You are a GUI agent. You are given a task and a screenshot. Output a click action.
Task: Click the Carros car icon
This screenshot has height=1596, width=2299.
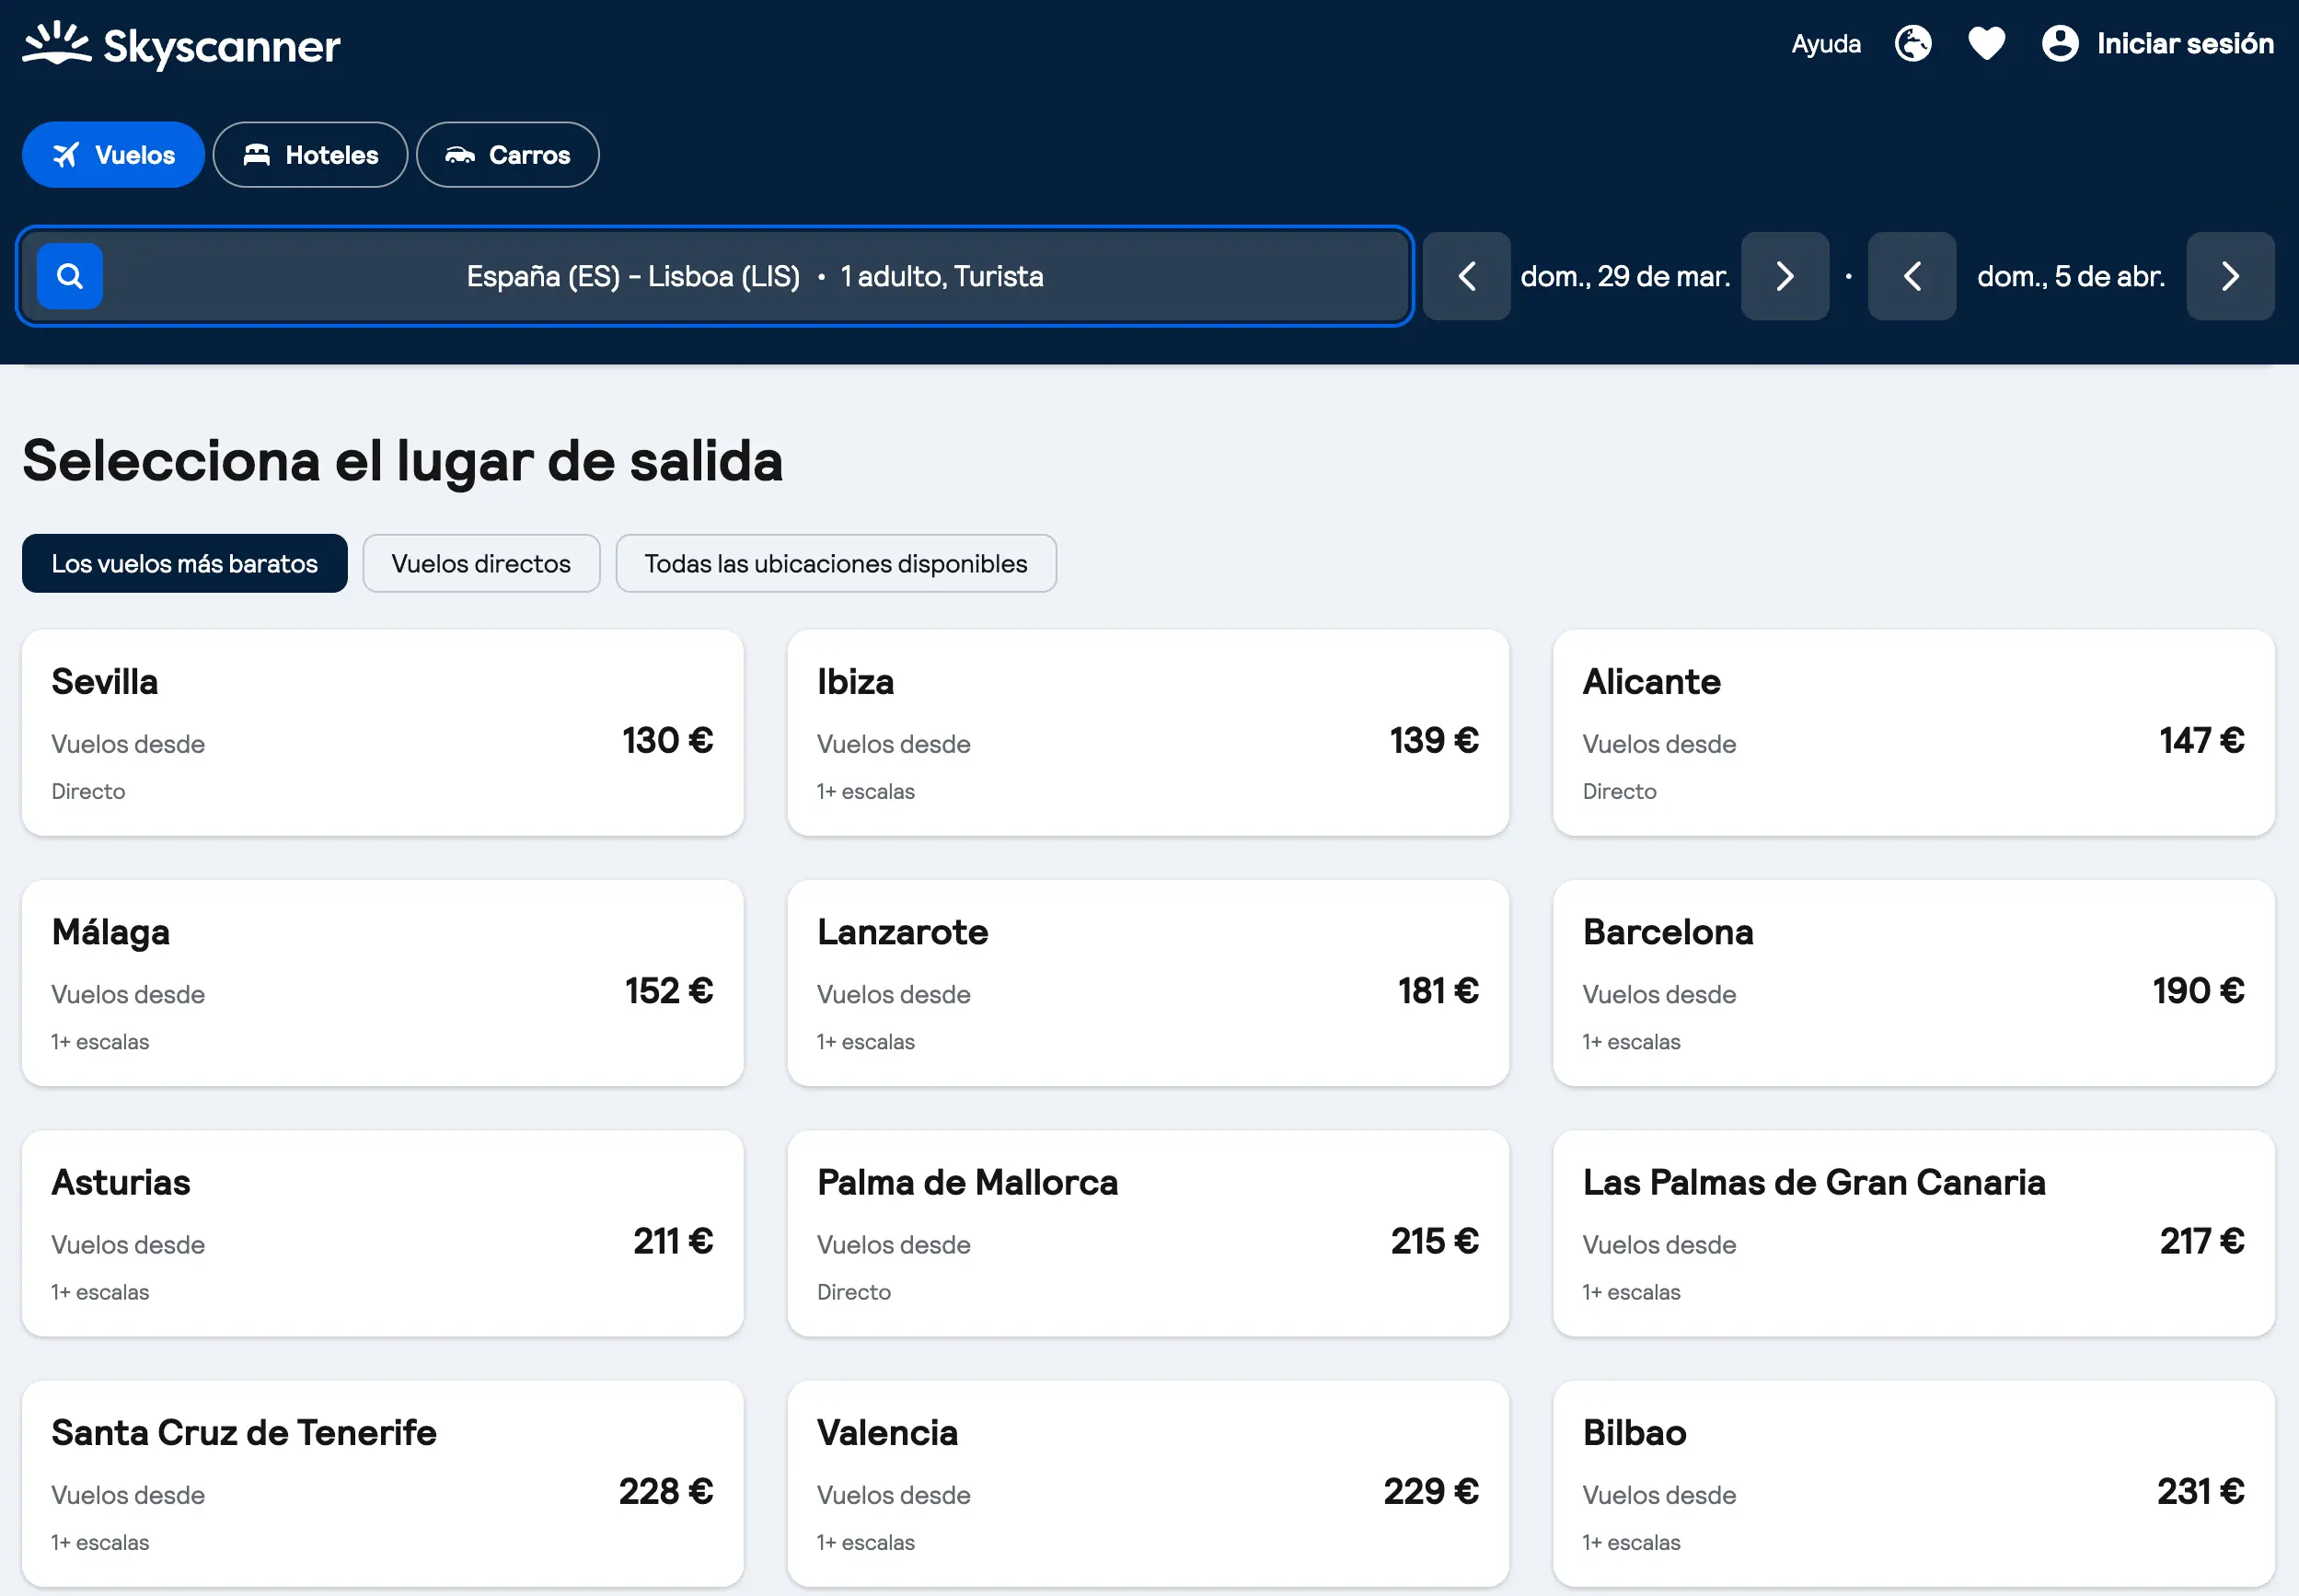[x=462, y=154]
